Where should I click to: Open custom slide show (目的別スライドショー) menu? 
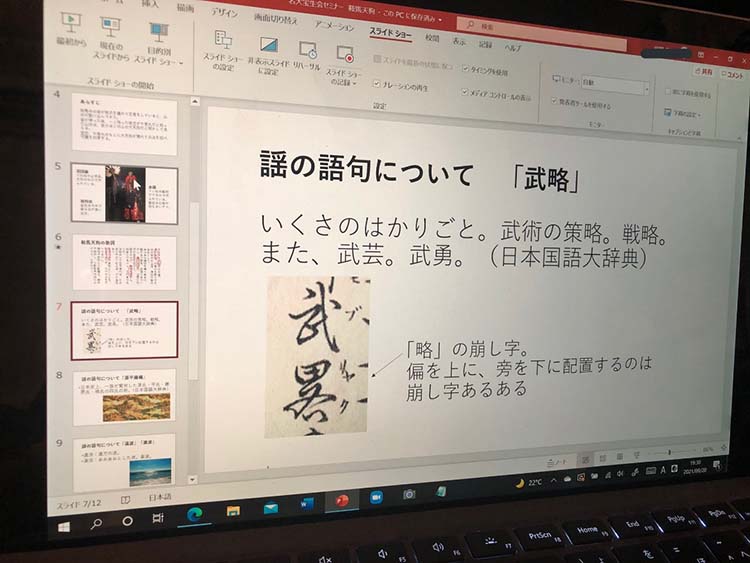(159, 44)
